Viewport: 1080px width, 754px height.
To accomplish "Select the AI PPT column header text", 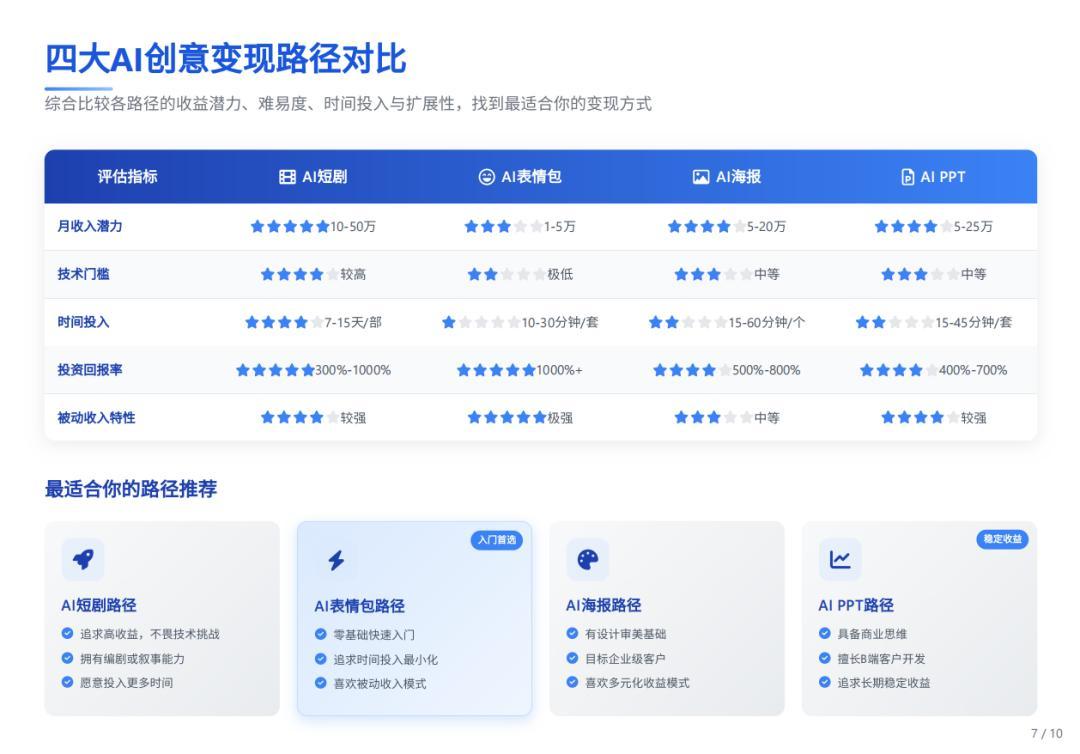I will point(943,177).
